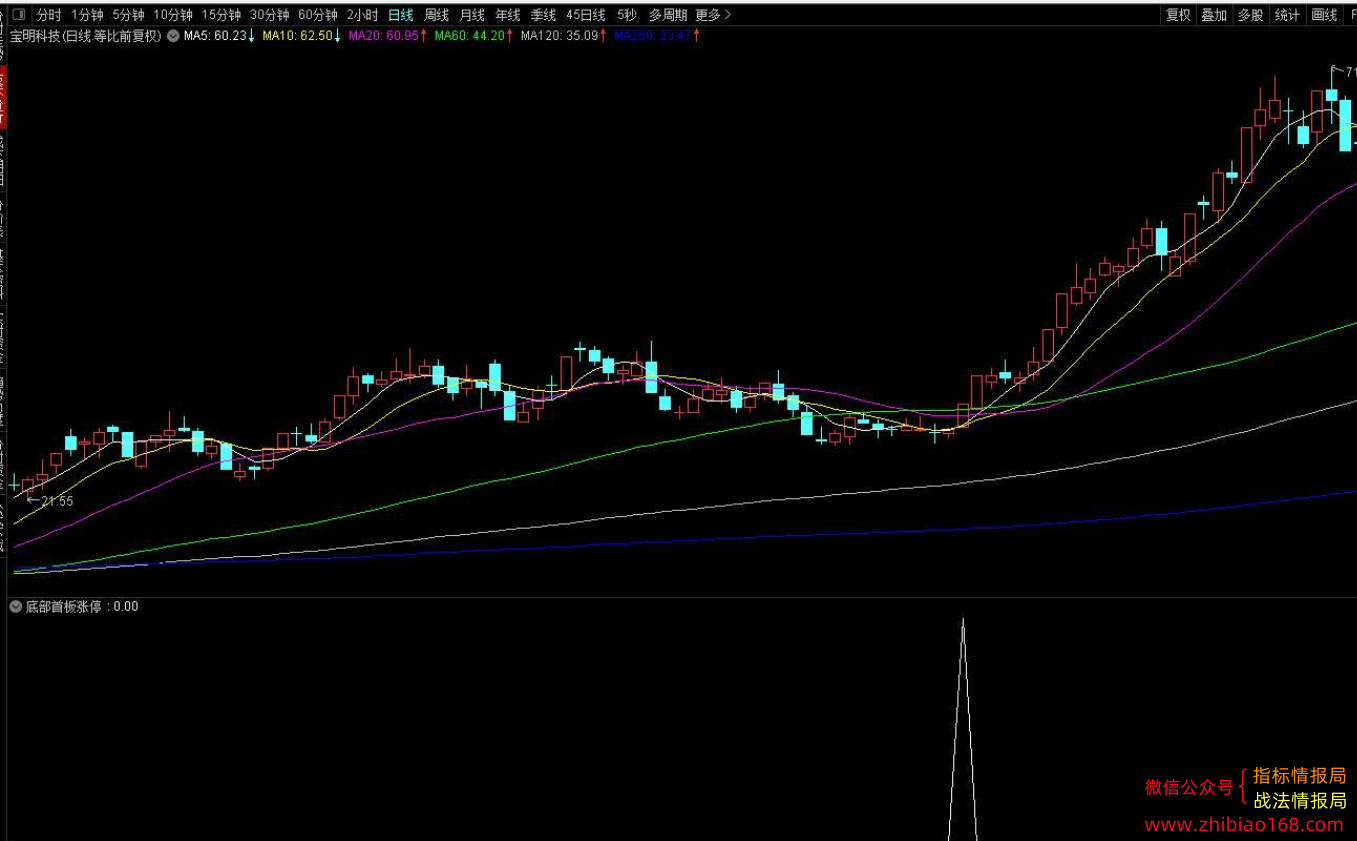Click the 底部首板涨停 : 0.00 label
This screenshot has width=1357, height=841.
[82, 606]
